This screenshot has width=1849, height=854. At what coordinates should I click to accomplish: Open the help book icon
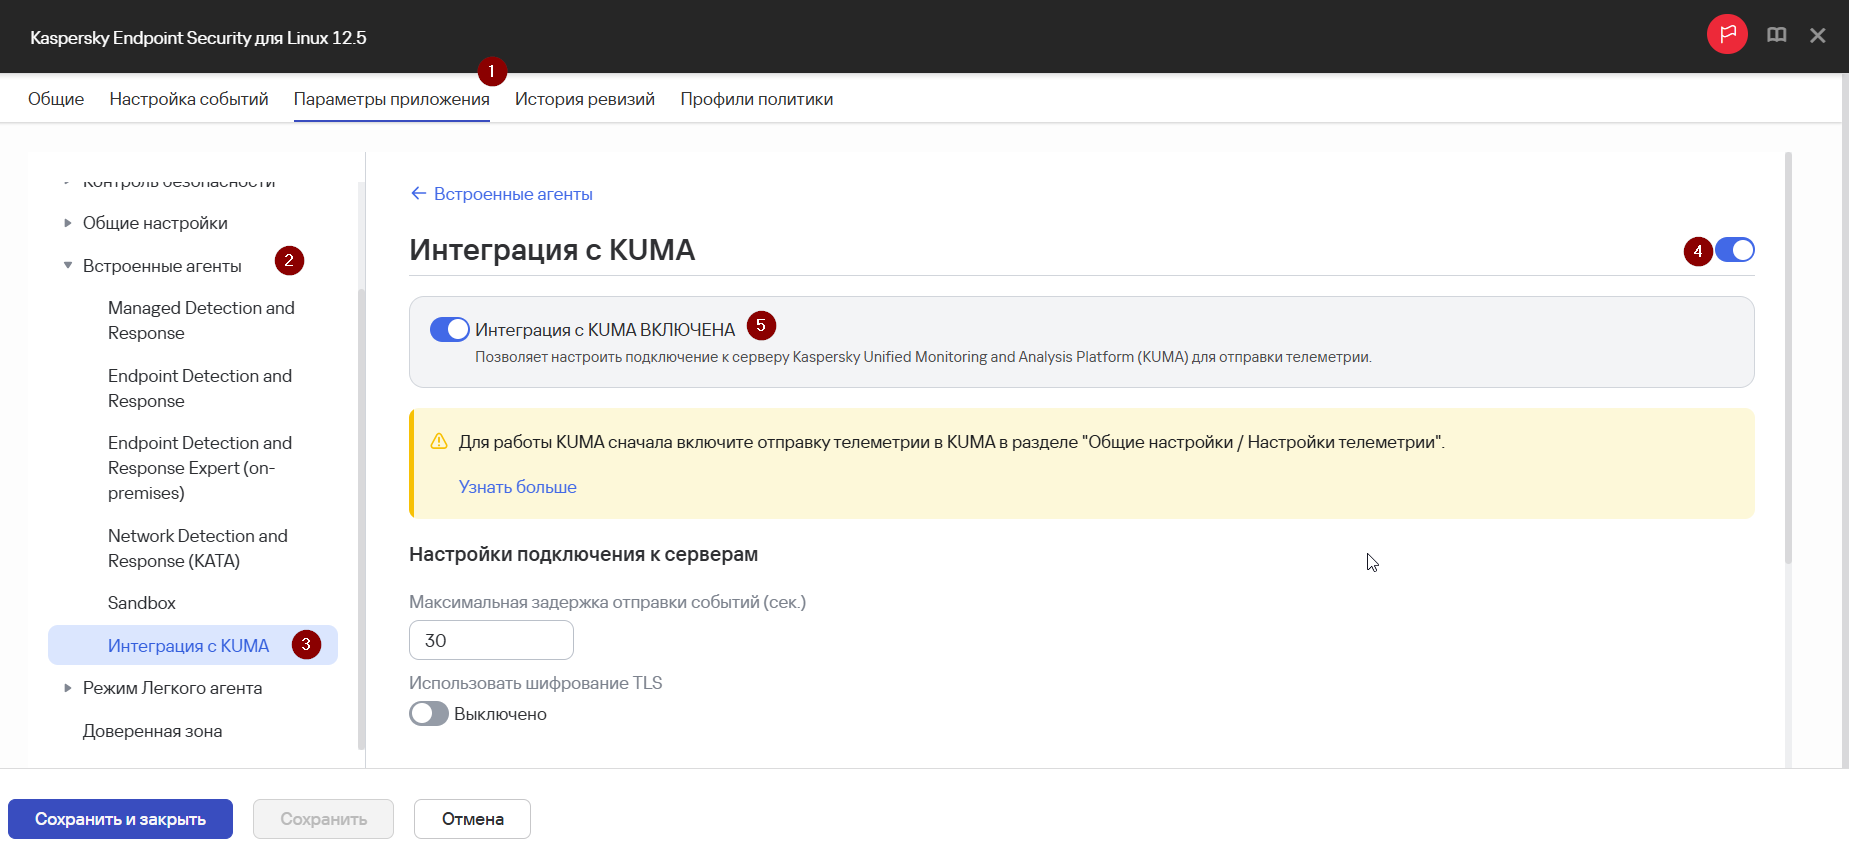[x=1777, y=35]
